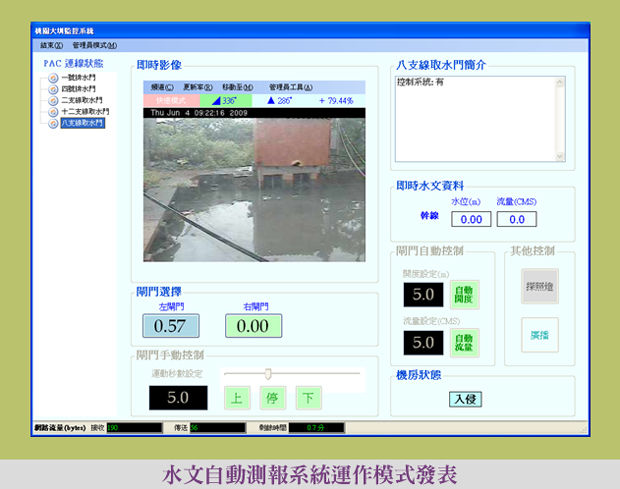This screenshot has width=620, height=489.
Task: Toggle the 快速模式 pink indicator
Action: coord(173,101)
